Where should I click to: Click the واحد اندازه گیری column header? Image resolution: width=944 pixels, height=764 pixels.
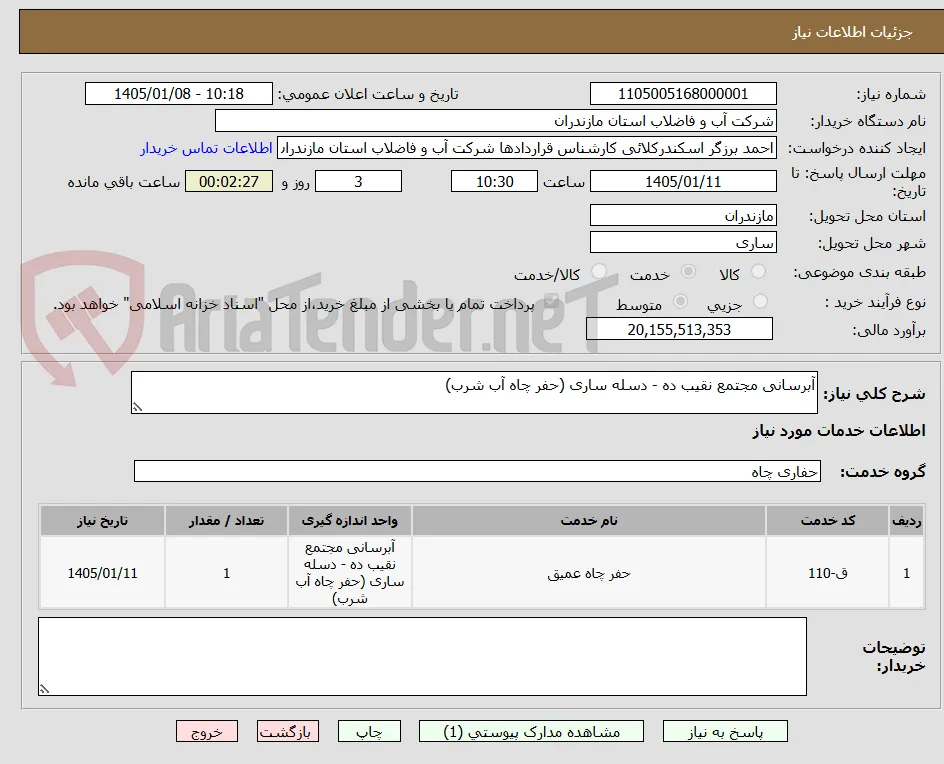350,521
